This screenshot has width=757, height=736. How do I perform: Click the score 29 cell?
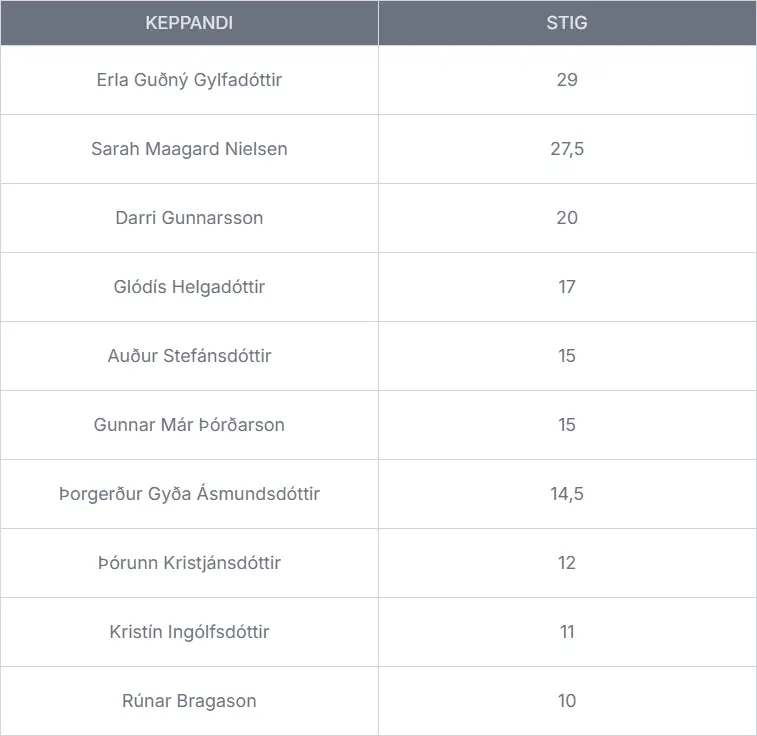pyautogui.click(x=567, y=80)
